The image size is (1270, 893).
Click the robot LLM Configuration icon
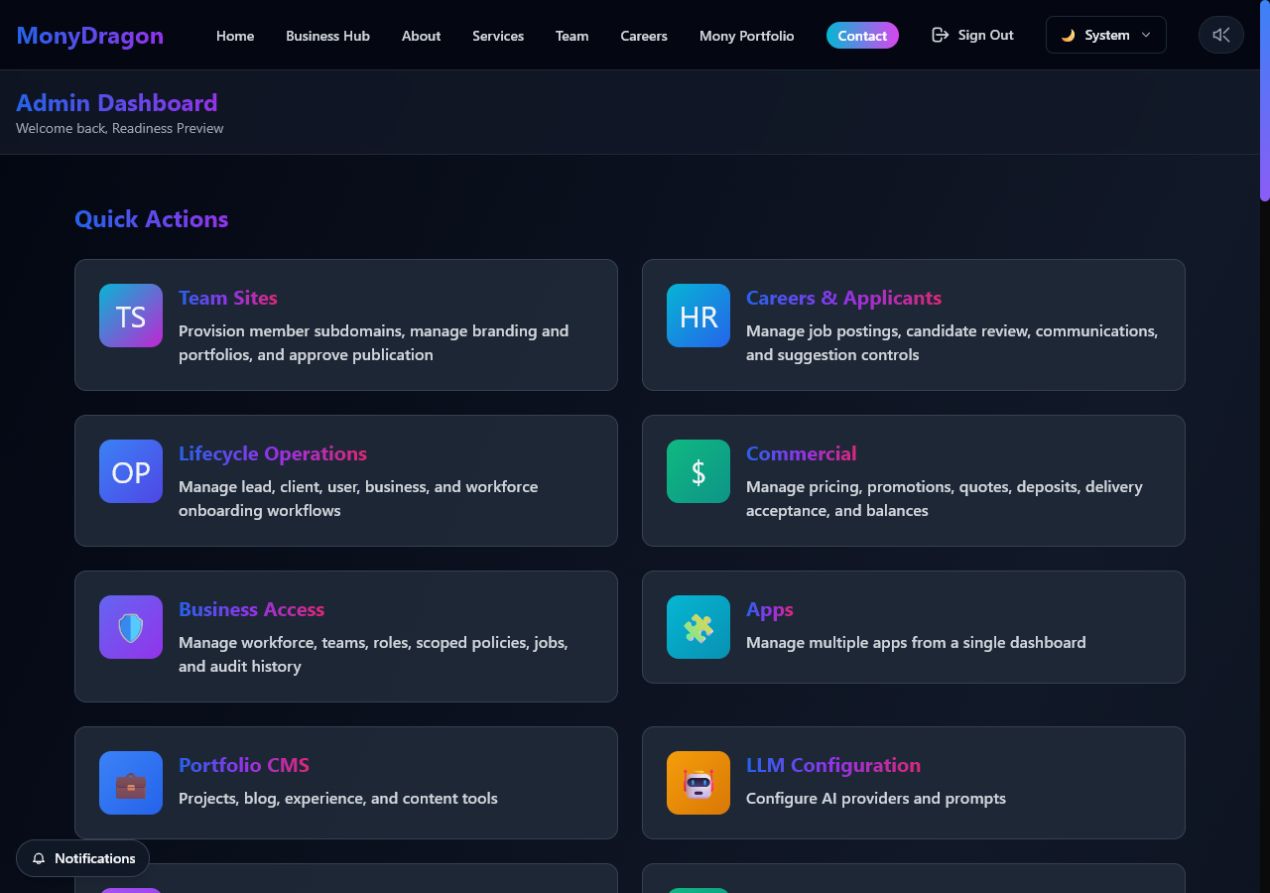[x=698, y=784]
